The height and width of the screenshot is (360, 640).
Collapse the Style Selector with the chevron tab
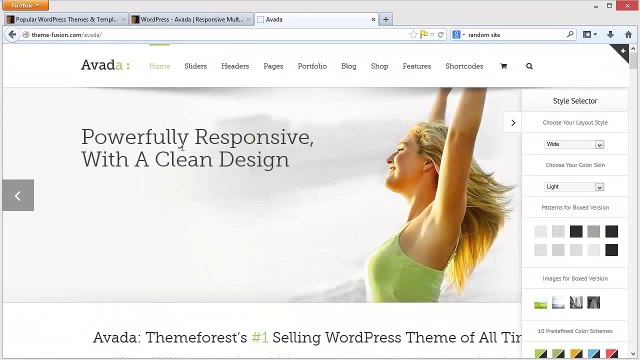513,122
